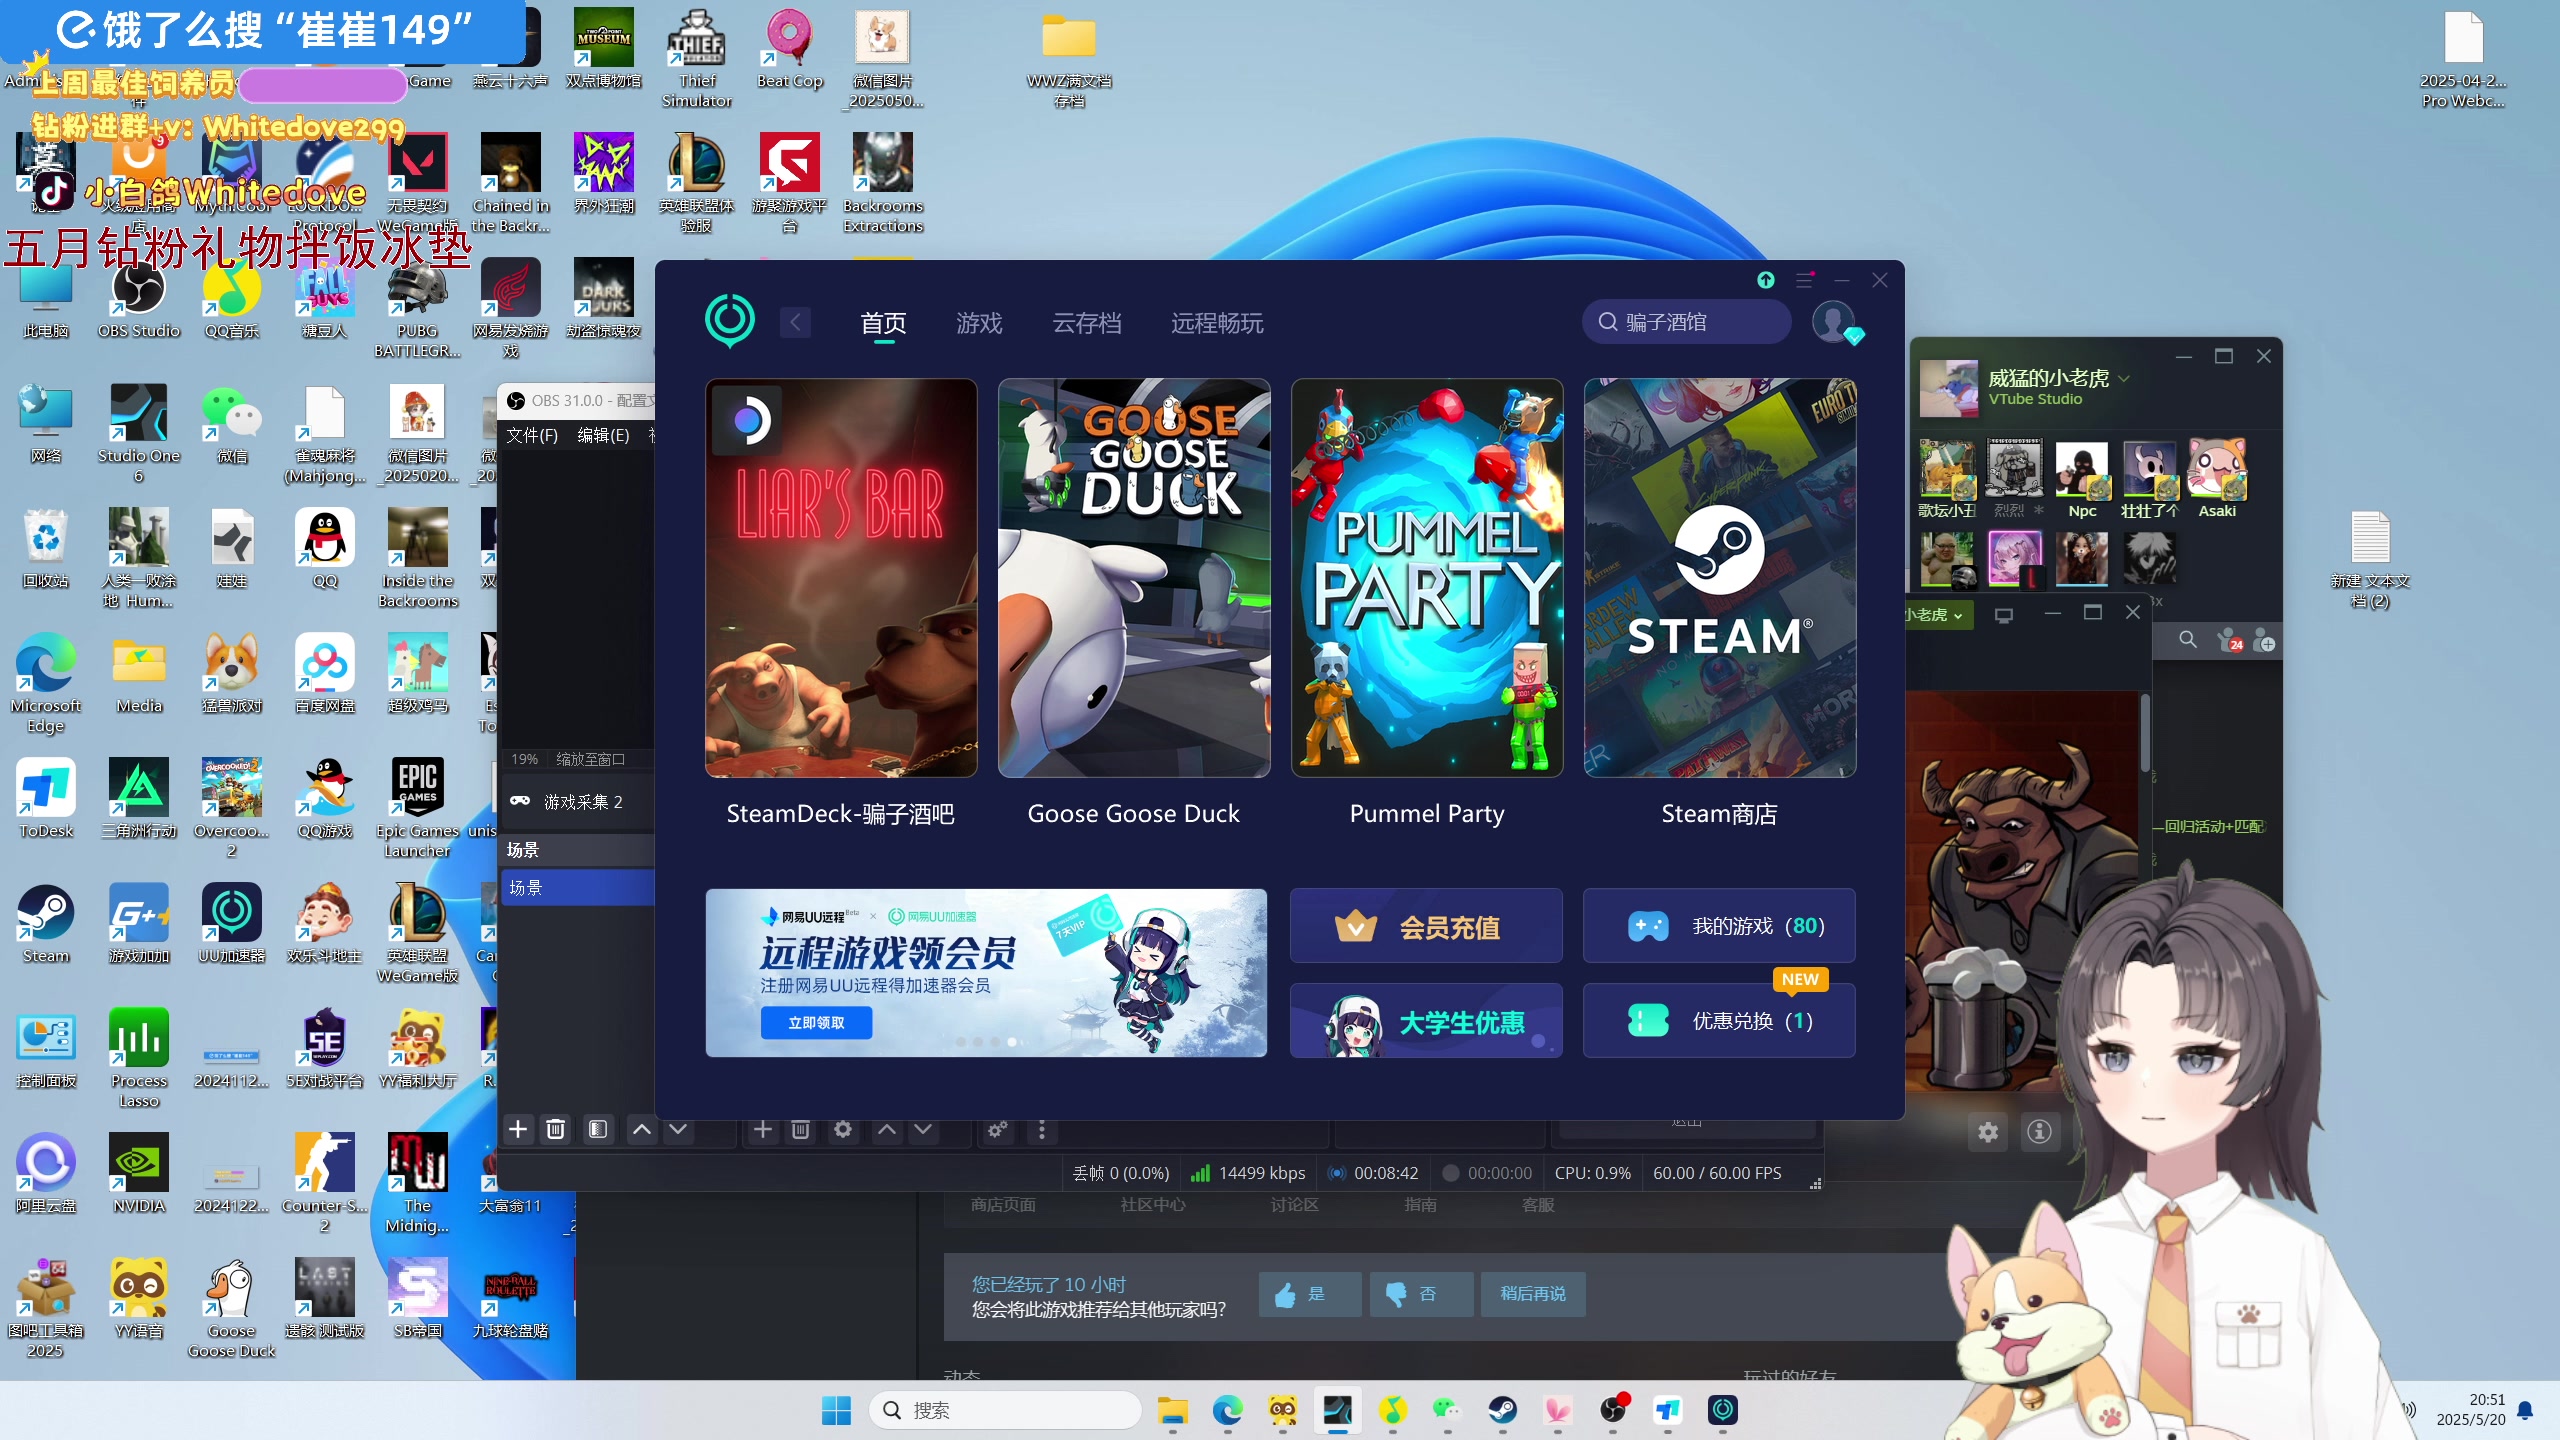2560x1440 pixels.
Task: Click 稍后再说 in the Steam prompt
Action: [x=1532, y=1294]
